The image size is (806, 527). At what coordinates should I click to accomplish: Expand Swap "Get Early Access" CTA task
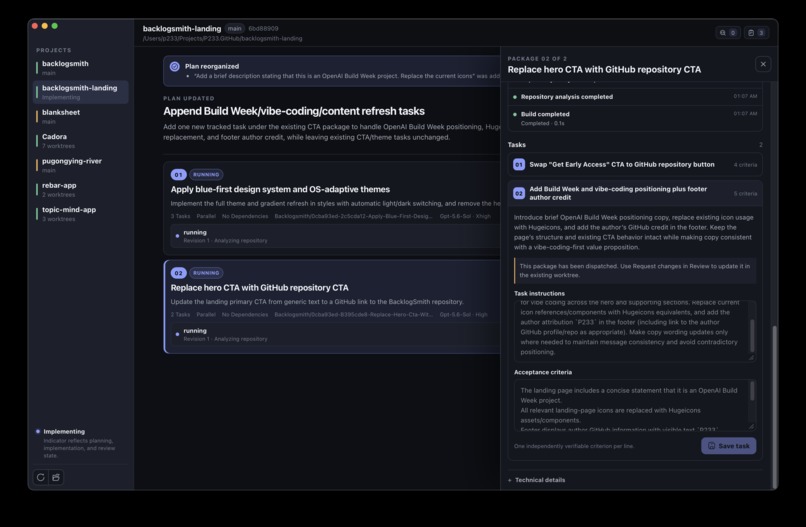pos(635,165)
